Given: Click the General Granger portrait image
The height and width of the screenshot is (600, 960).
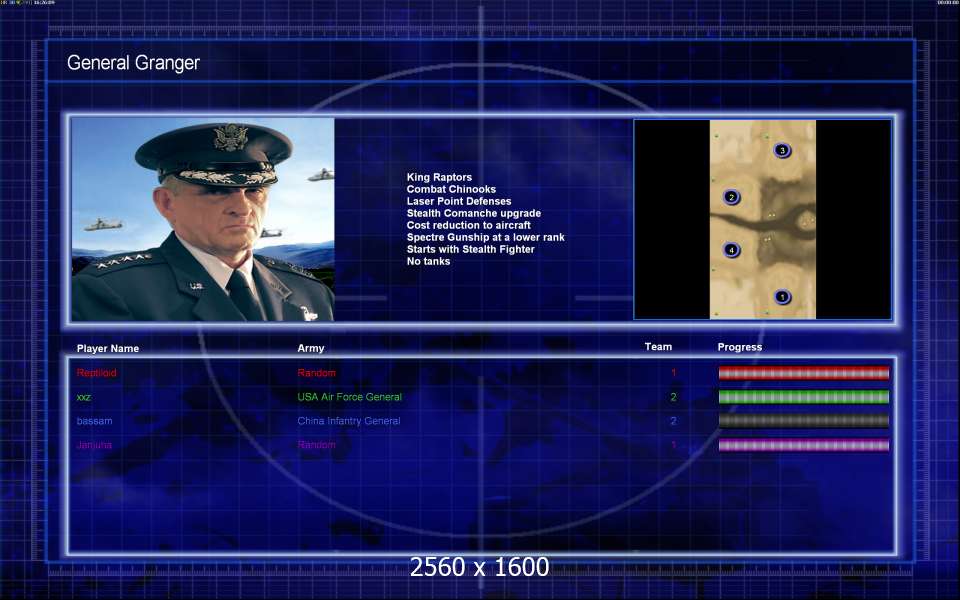Looking at the screenshot, I should click(x=203, y=219).
